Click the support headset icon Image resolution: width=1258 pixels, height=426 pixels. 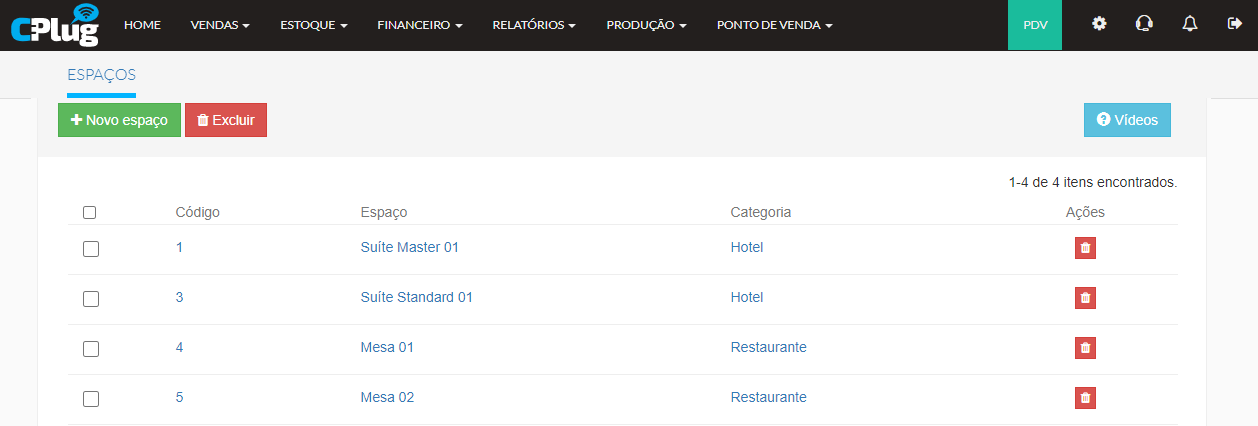coord(1144,24)
